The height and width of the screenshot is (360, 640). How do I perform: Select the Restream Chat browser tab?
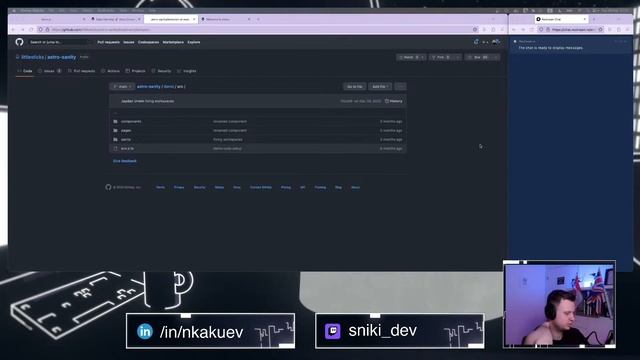tap(562, 19)
